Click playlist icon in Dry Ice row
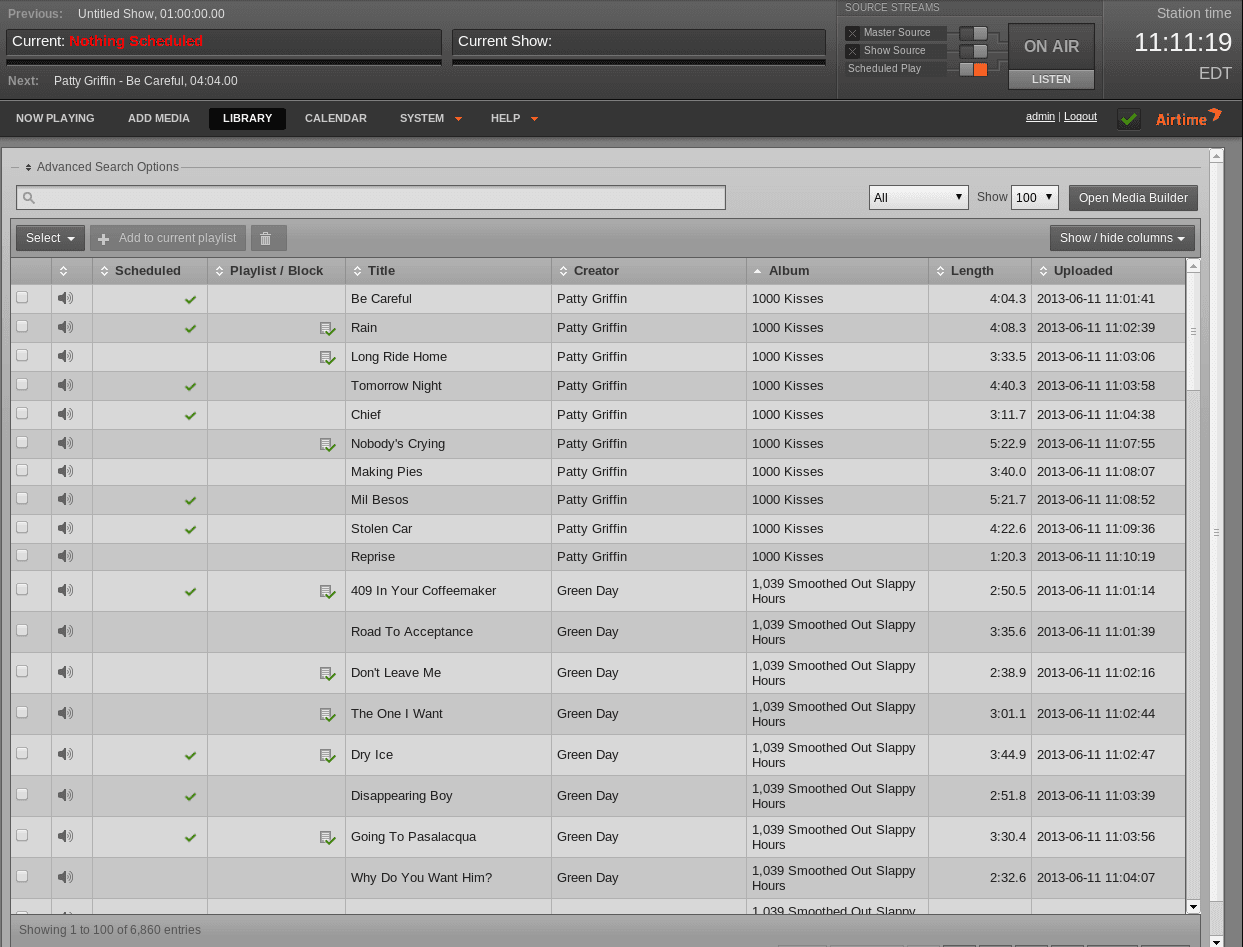The image size is (1243, 947). click(327, 755)
